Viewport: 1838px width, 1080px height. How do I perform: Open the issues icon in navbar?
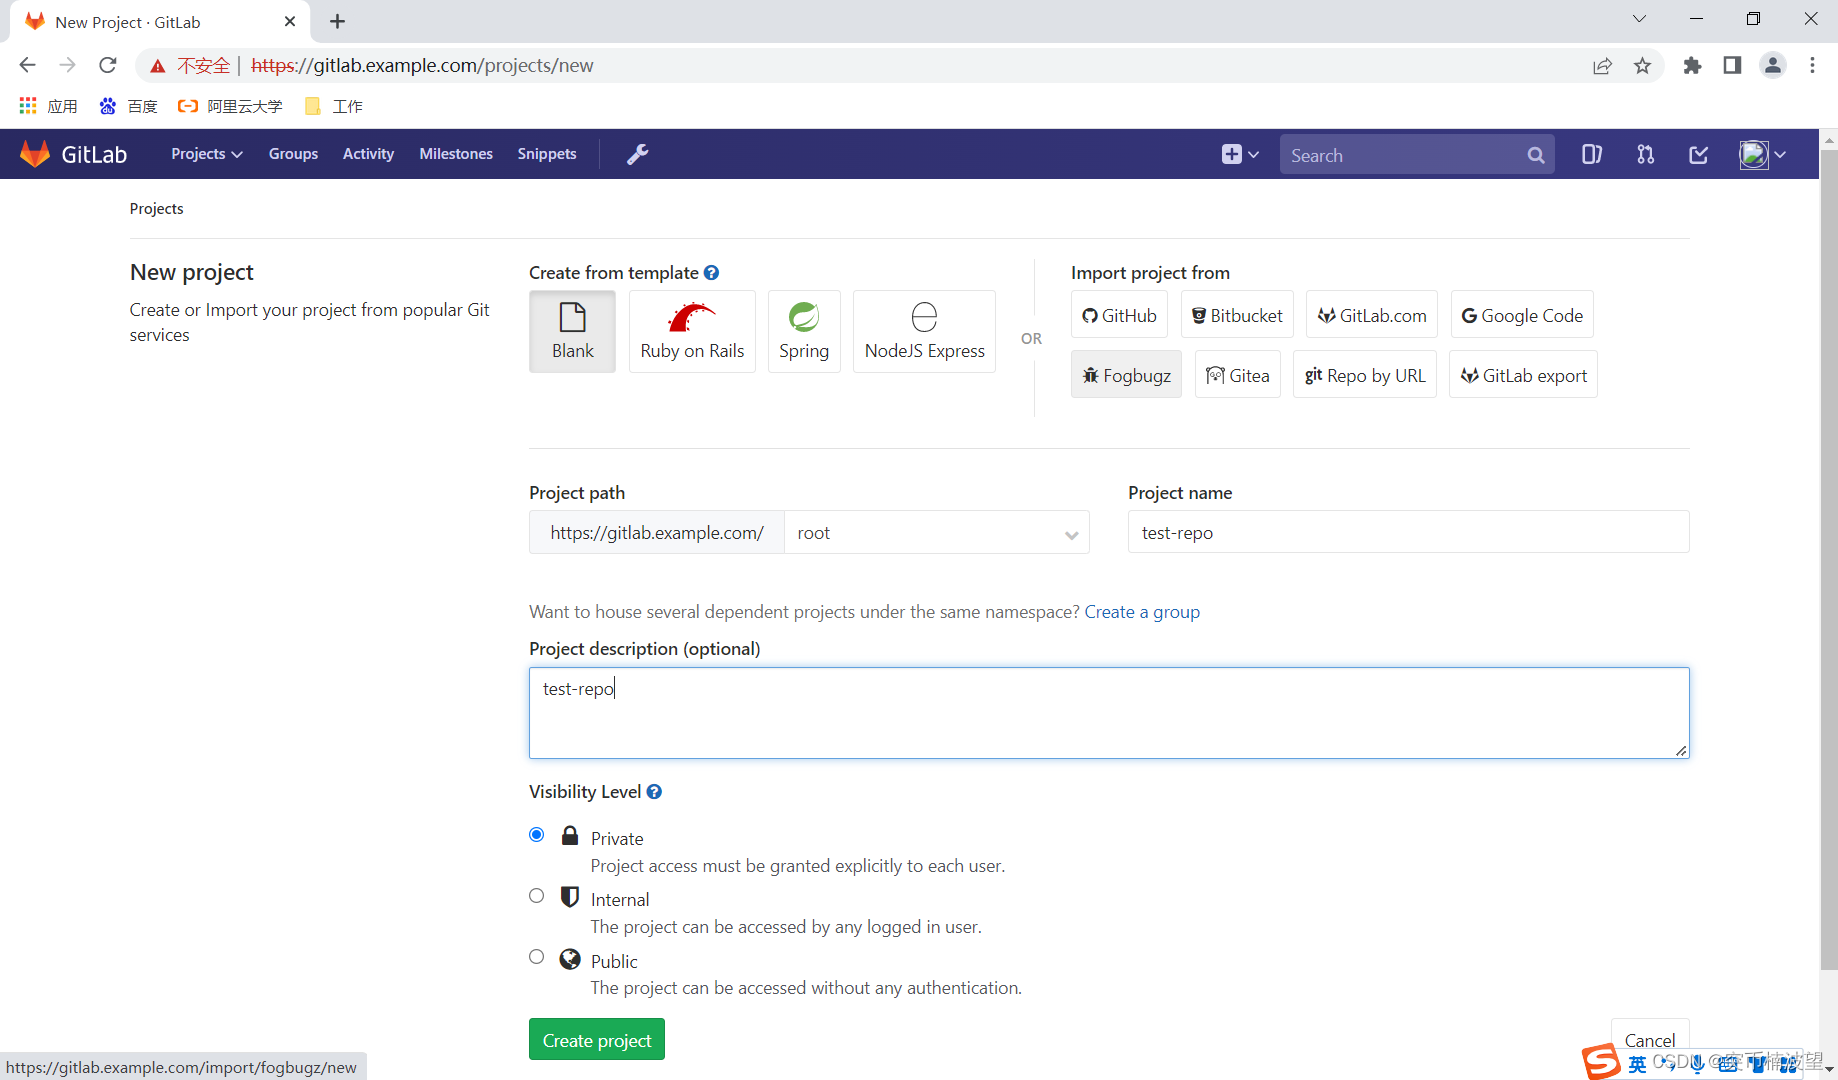1592,154
